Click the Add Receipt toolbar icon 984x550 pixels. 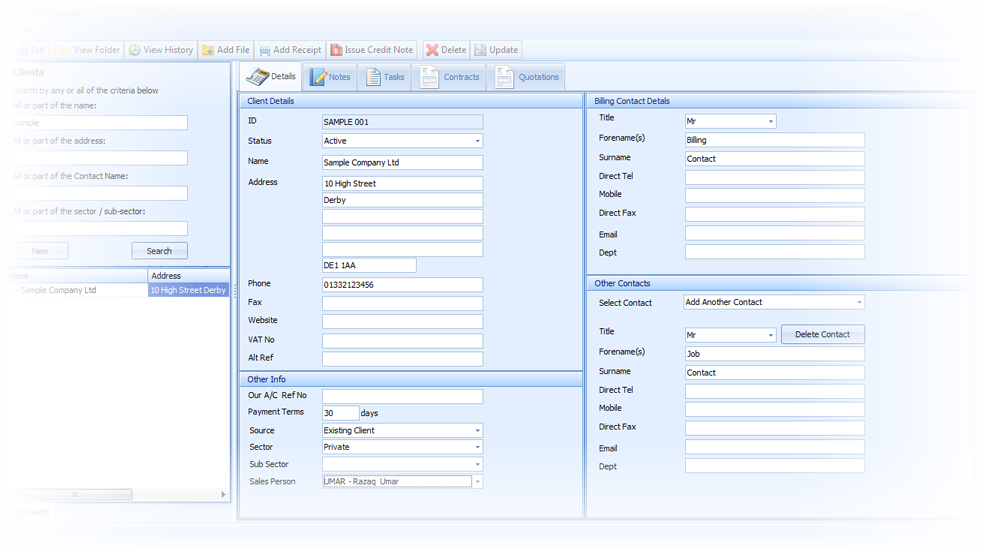[x=265, y=50]
